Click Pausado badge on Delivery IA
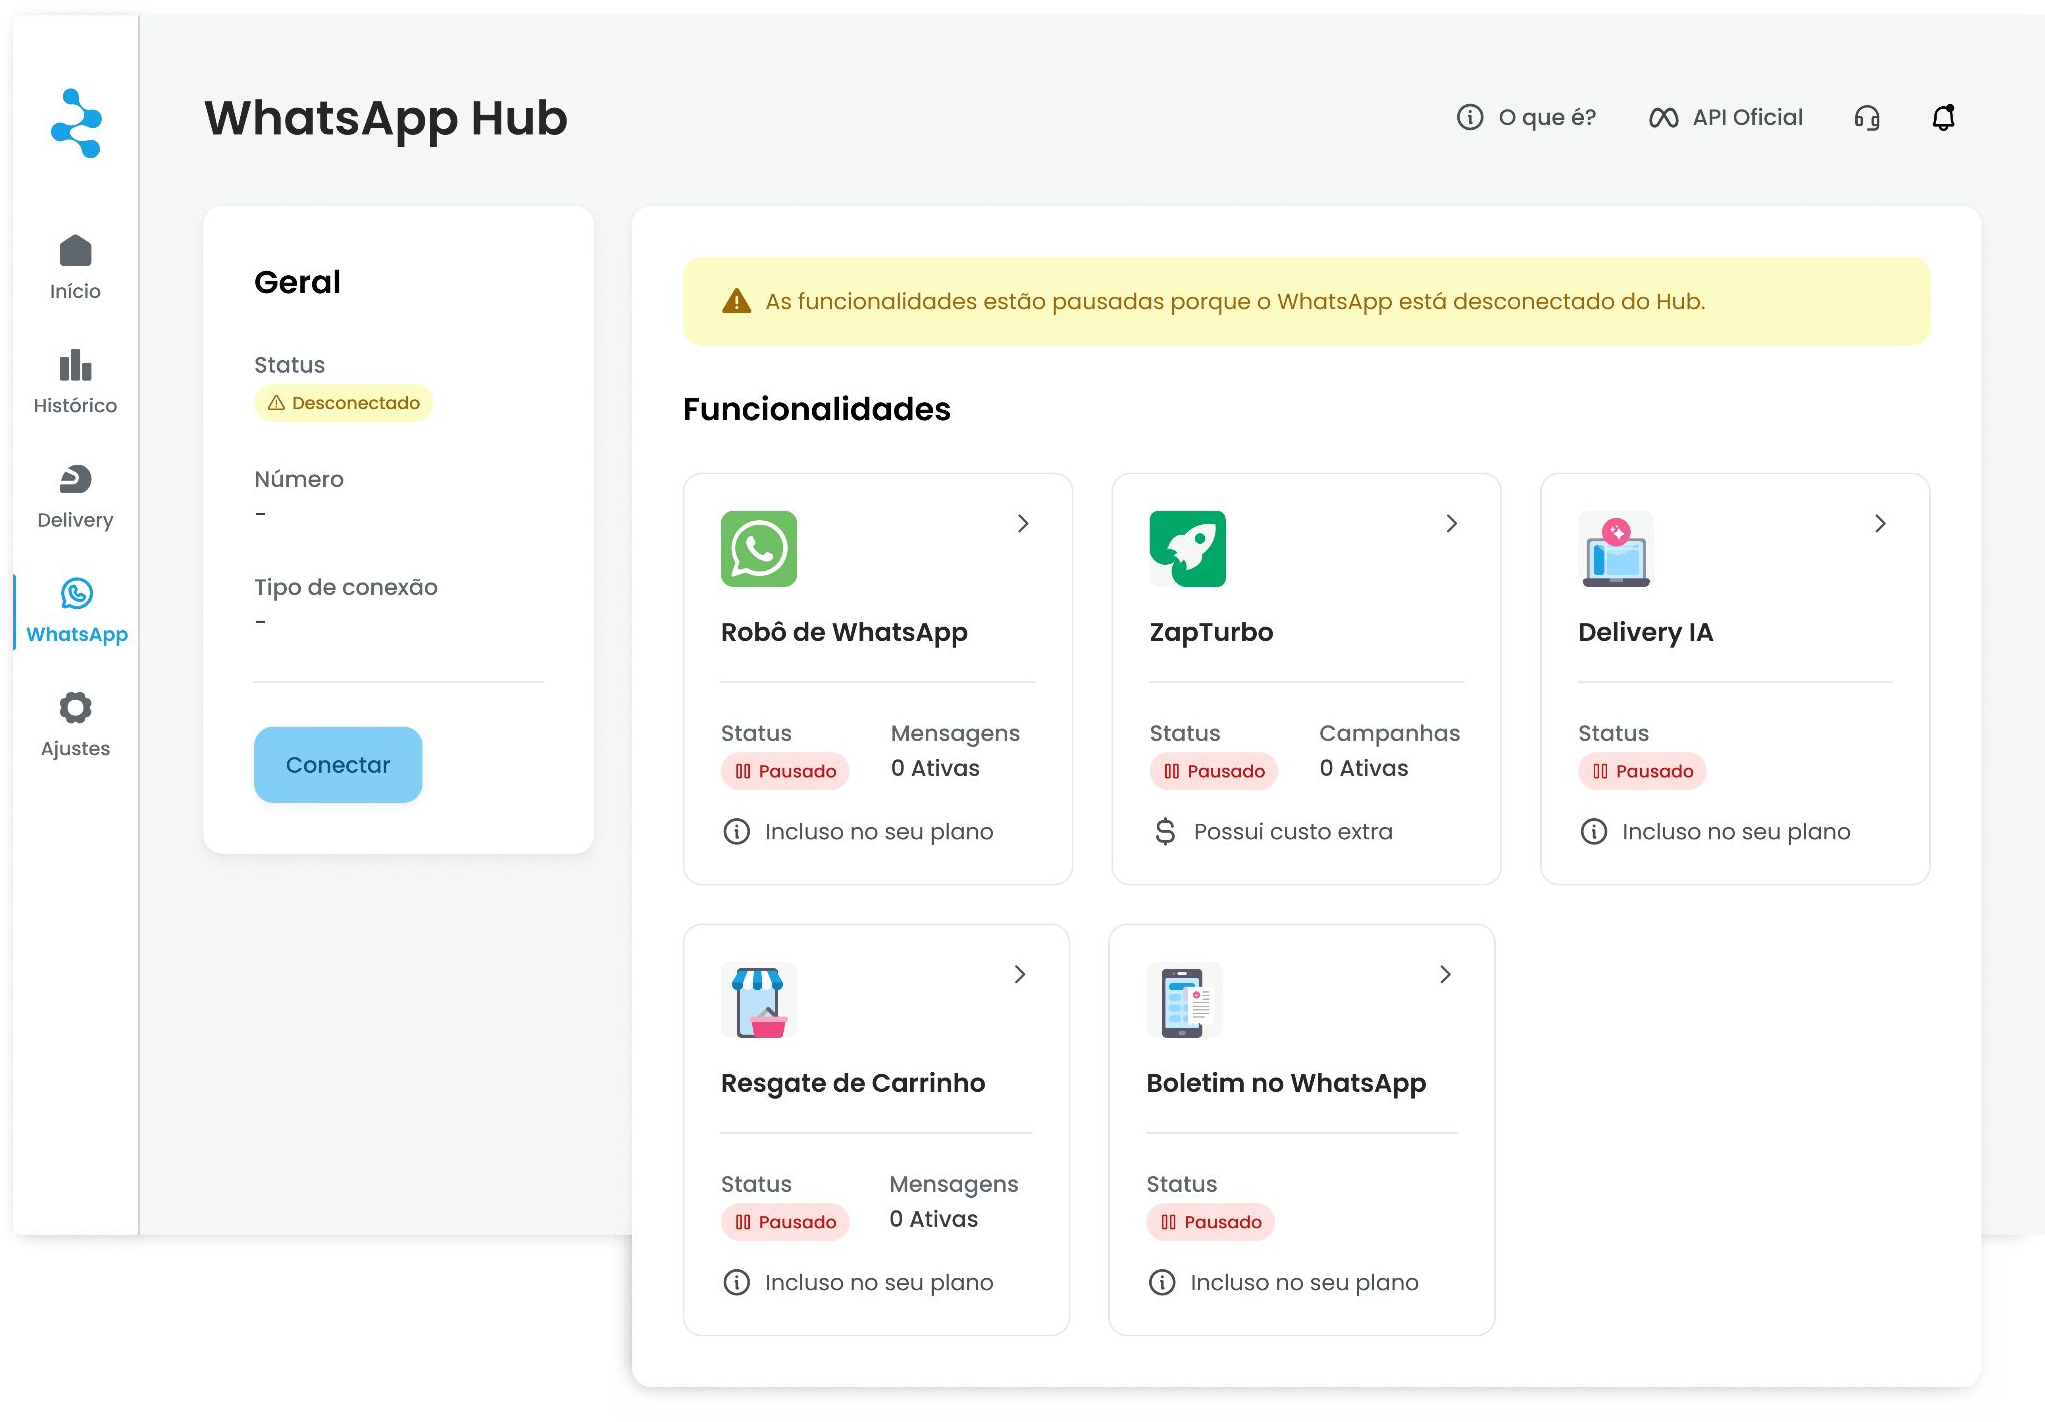The width and height of the screenshot is (2045, 1422). [x=1642, y=771]
